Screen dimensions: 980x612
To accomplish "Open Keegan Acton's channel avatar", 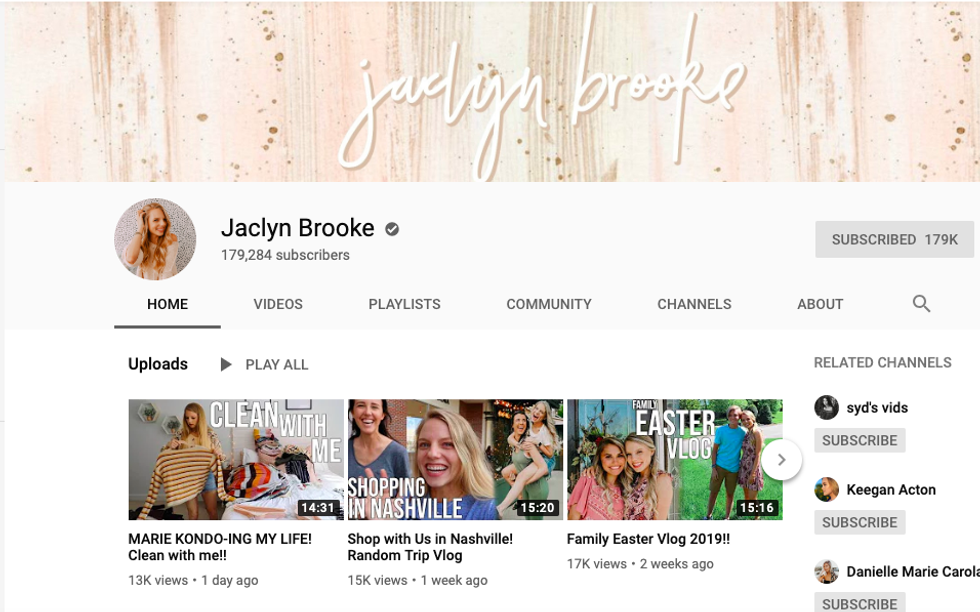I will click(x=826, y=489).
